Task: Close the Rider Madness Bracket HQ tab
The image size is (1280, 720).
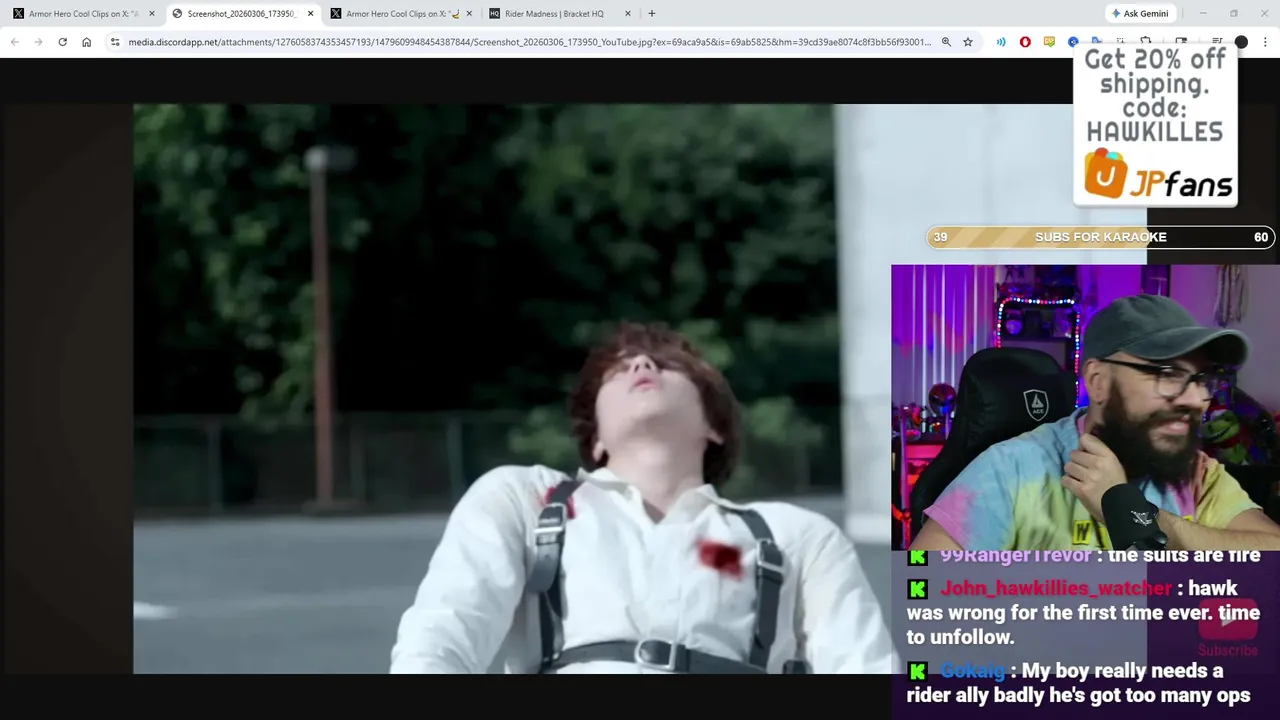Action: [x=628, y=13]
